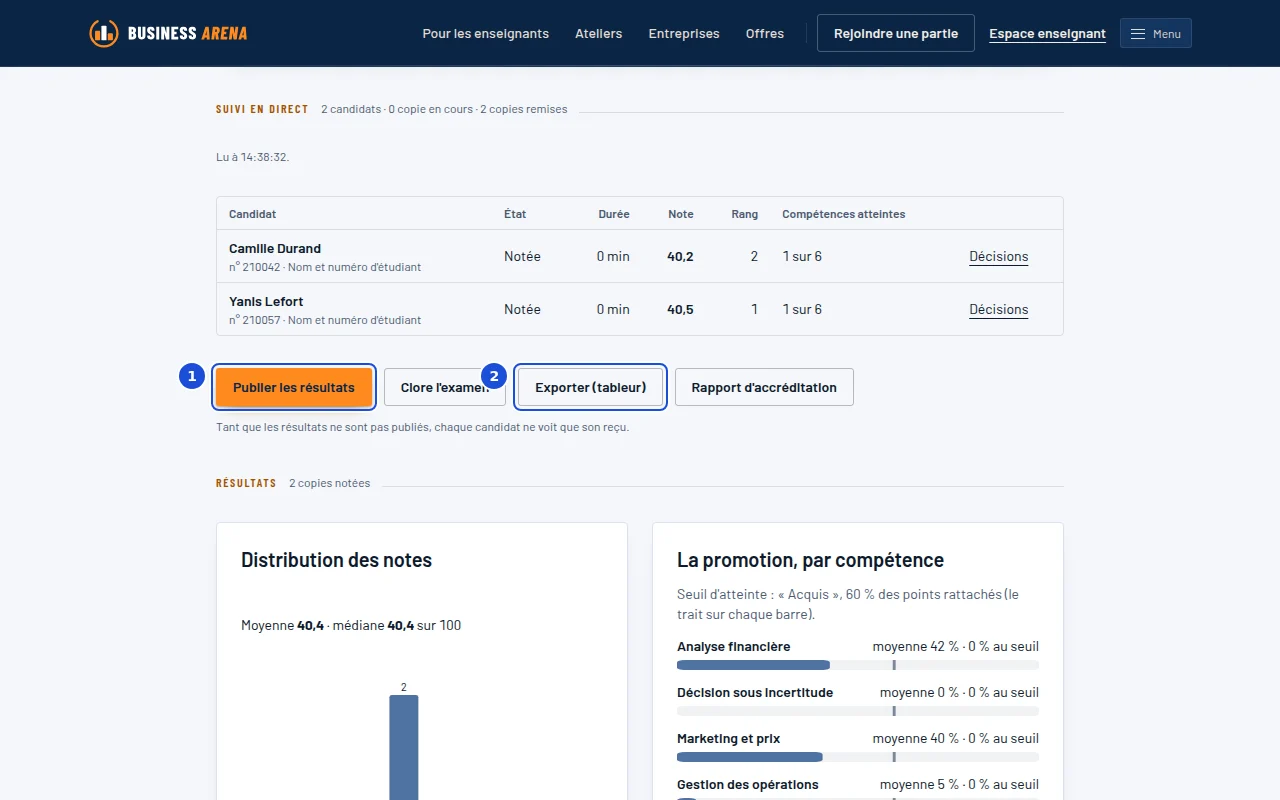Click the Décision sous incertitude progress bar

pyautogui.click(x=858, y=711)
